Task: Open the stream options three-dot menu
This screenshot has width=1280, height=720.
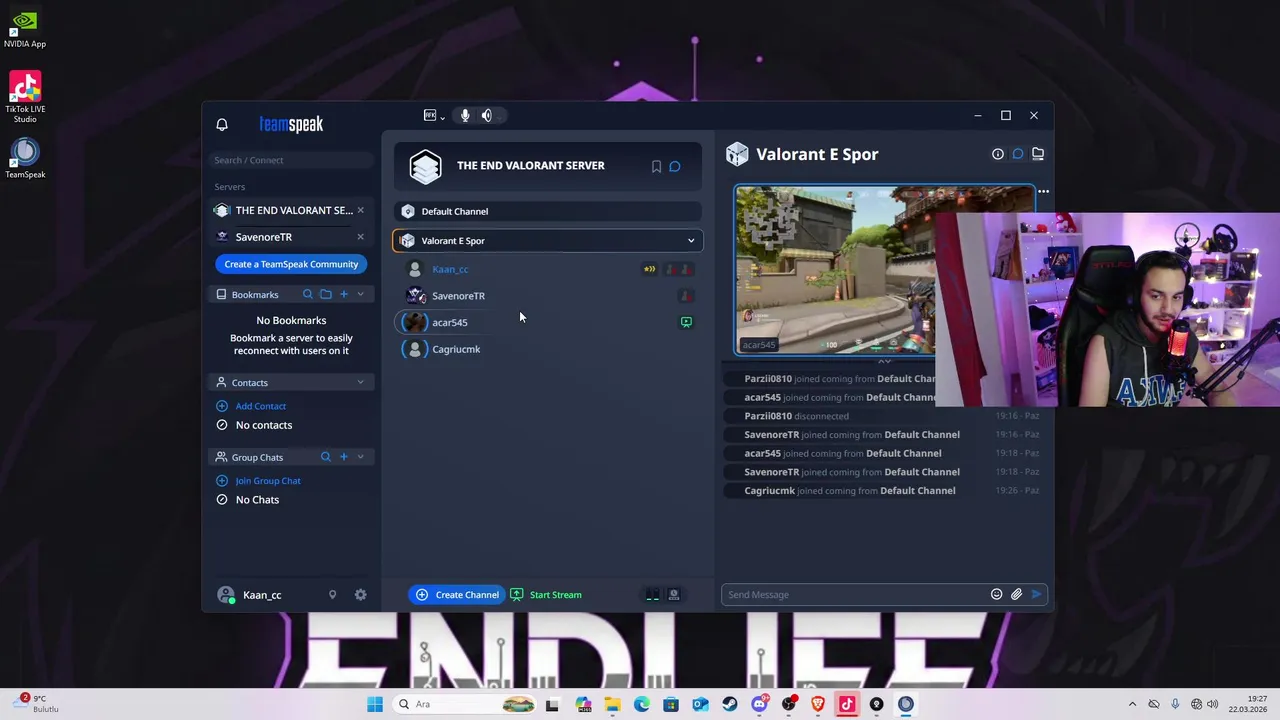Action: tap(1043, 192)
